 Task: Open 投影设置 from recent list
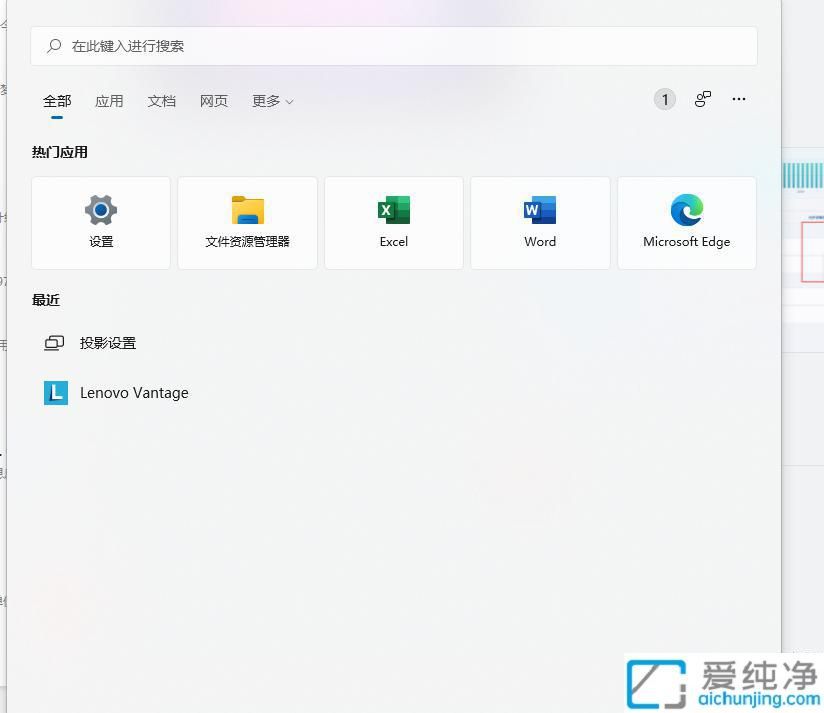tap(107, 342)
